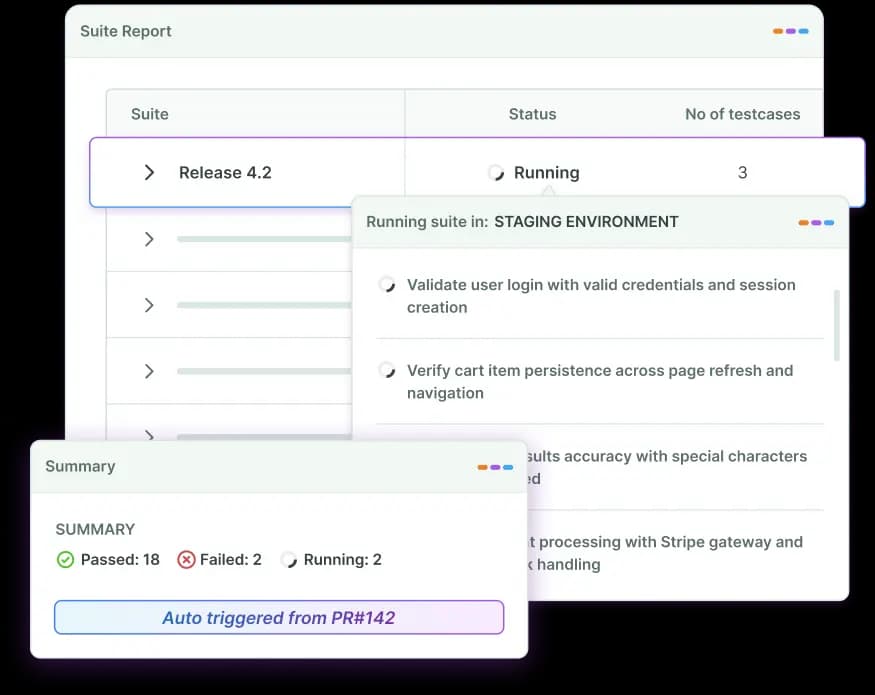The image size is (875, 695).
Task: Click the three colored dots in Suite Report header
Action: pyautogui.click(x=791, y=31)
